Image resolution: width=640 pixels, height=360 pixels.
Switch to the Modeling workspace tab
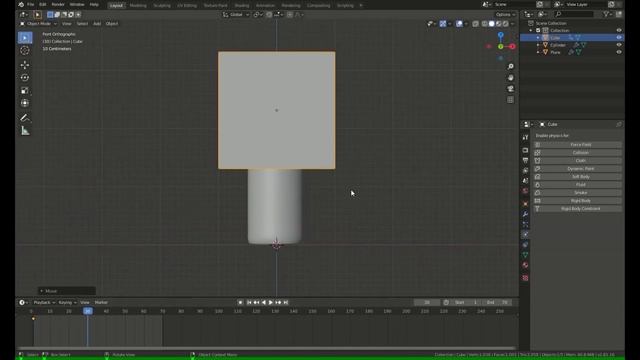tap(138, 6)
